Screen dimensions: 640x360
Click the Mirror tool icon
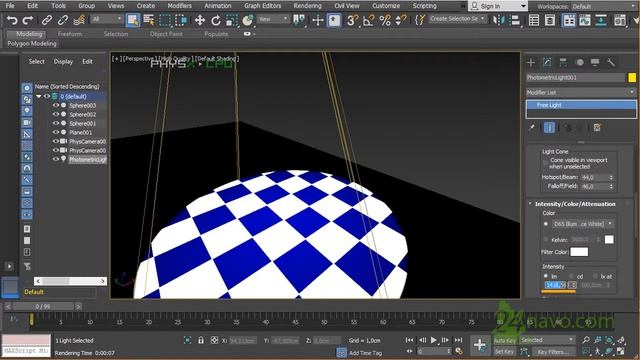498,20
